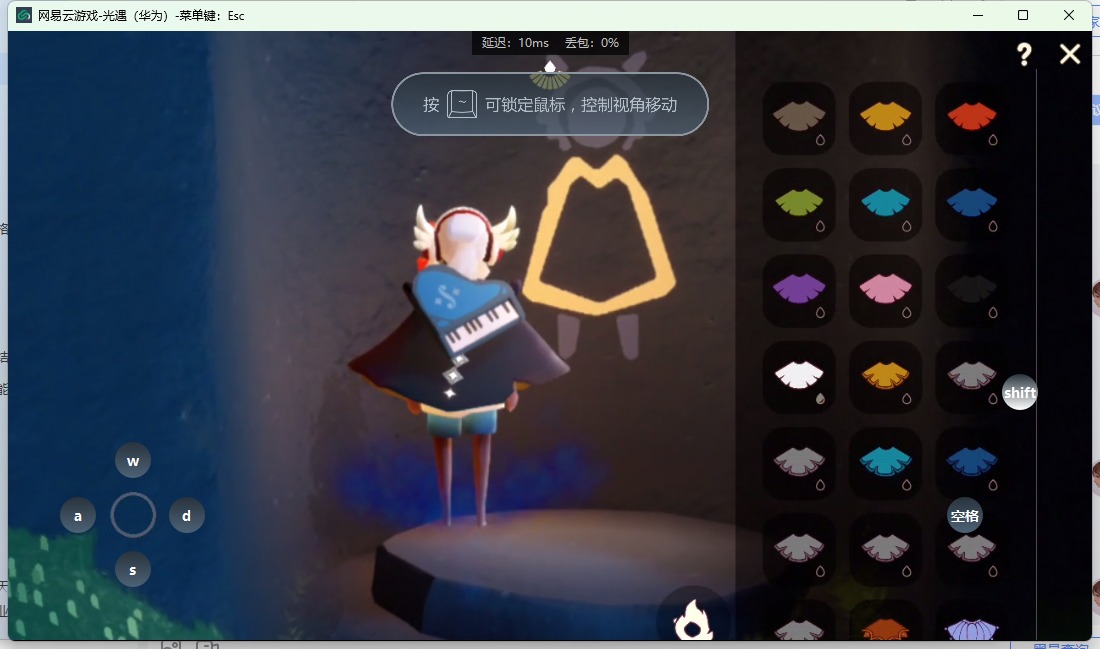Choose the teal cape in second row
The image size is (1100, 649).
point(885,203)
